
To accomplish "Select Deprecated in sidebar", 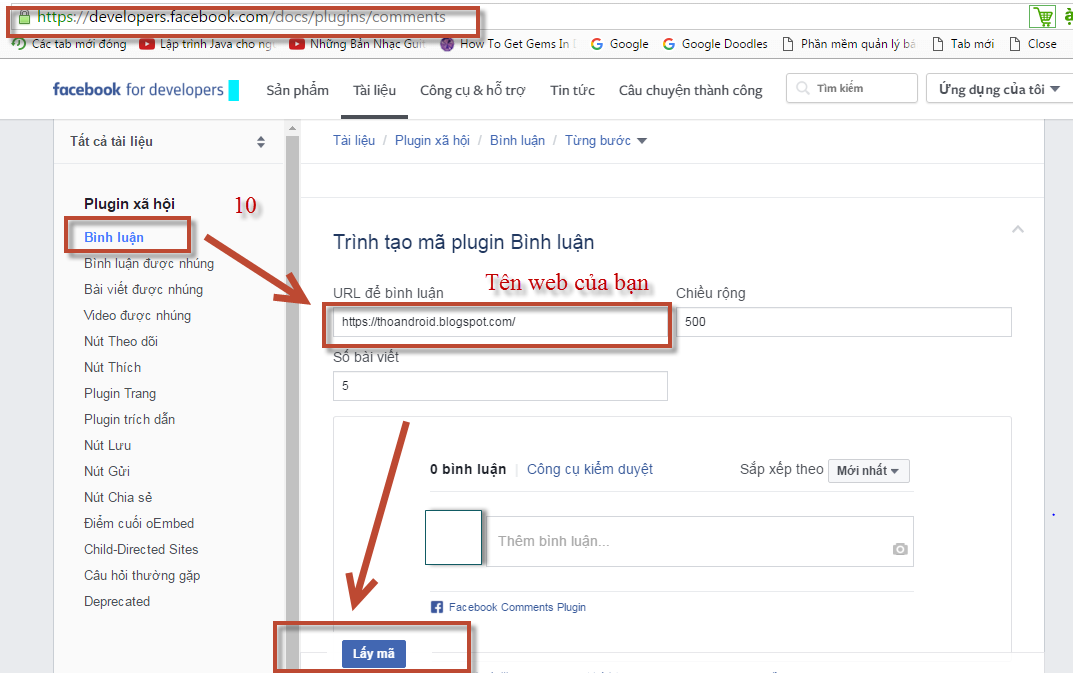I will [117, 602].
